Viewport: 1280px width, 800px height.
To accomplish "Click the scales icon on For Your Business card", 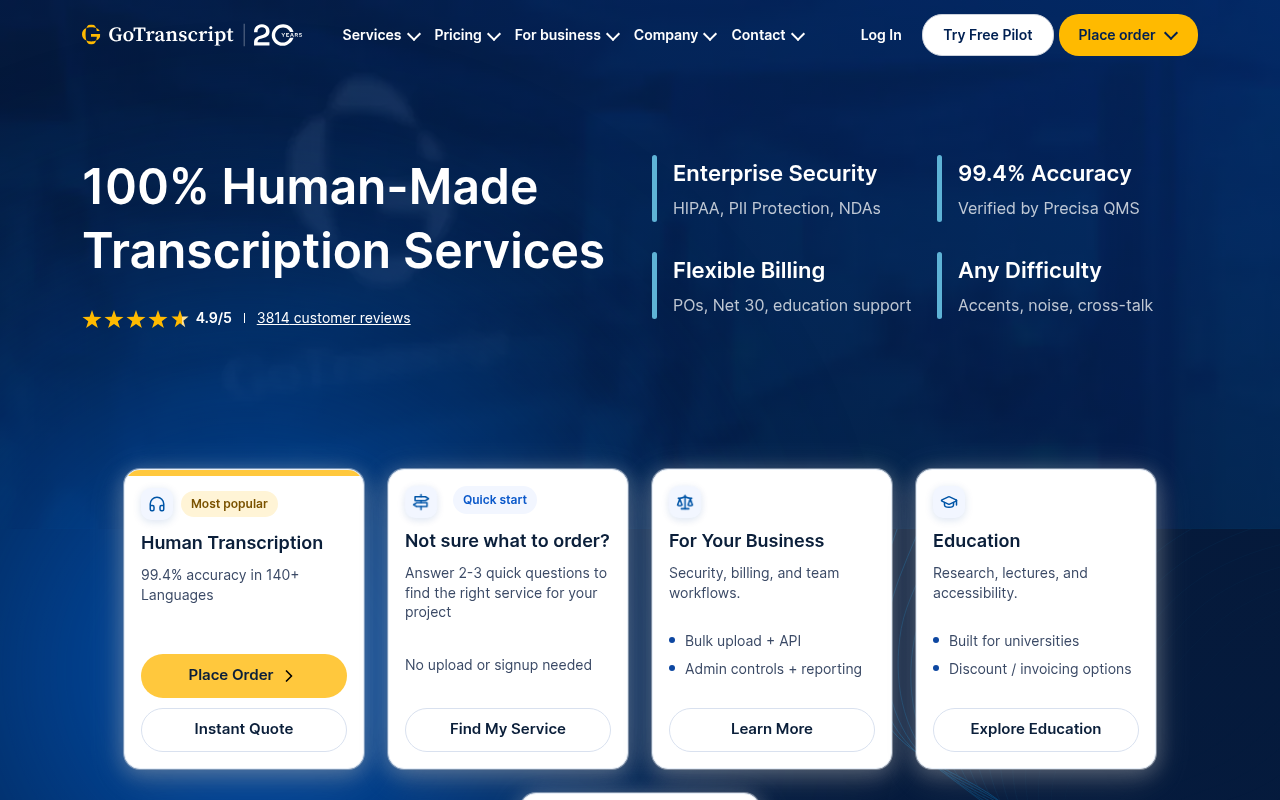I will [x=685, y=502].
